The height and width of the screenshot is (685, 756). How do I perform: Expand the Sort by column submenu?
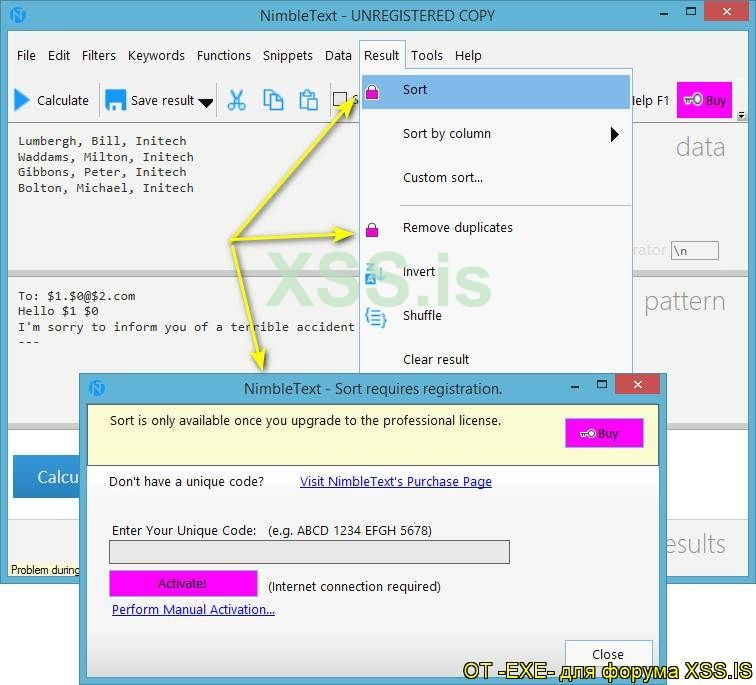pos(496,134)
